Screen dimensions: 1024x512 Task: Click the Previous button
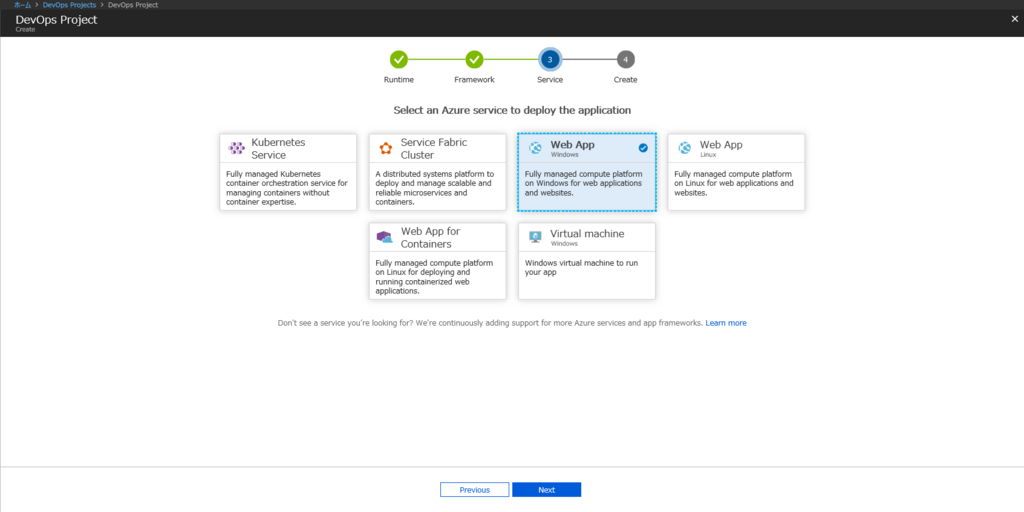coord(475,490)
